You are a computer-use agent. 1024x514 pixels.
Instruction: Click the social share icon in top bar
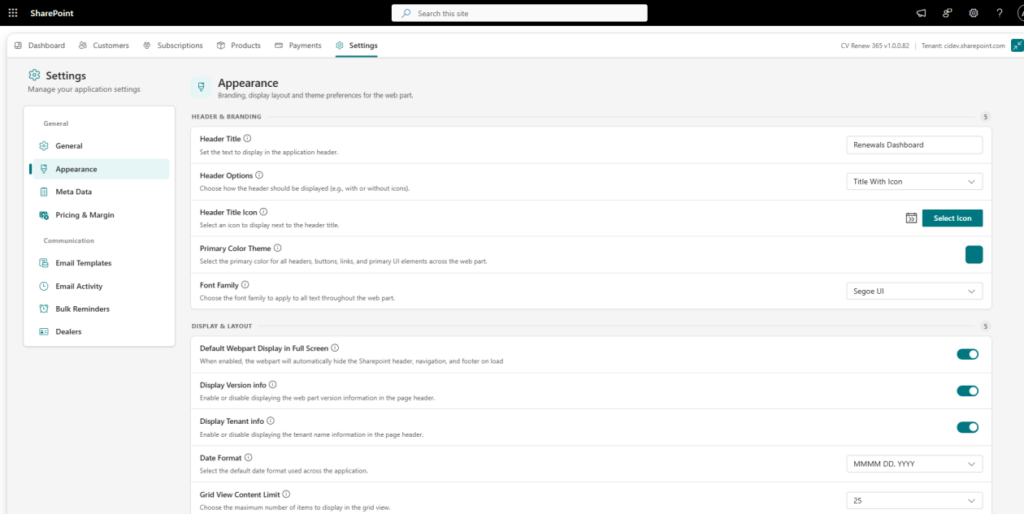[x=947, y=13]
